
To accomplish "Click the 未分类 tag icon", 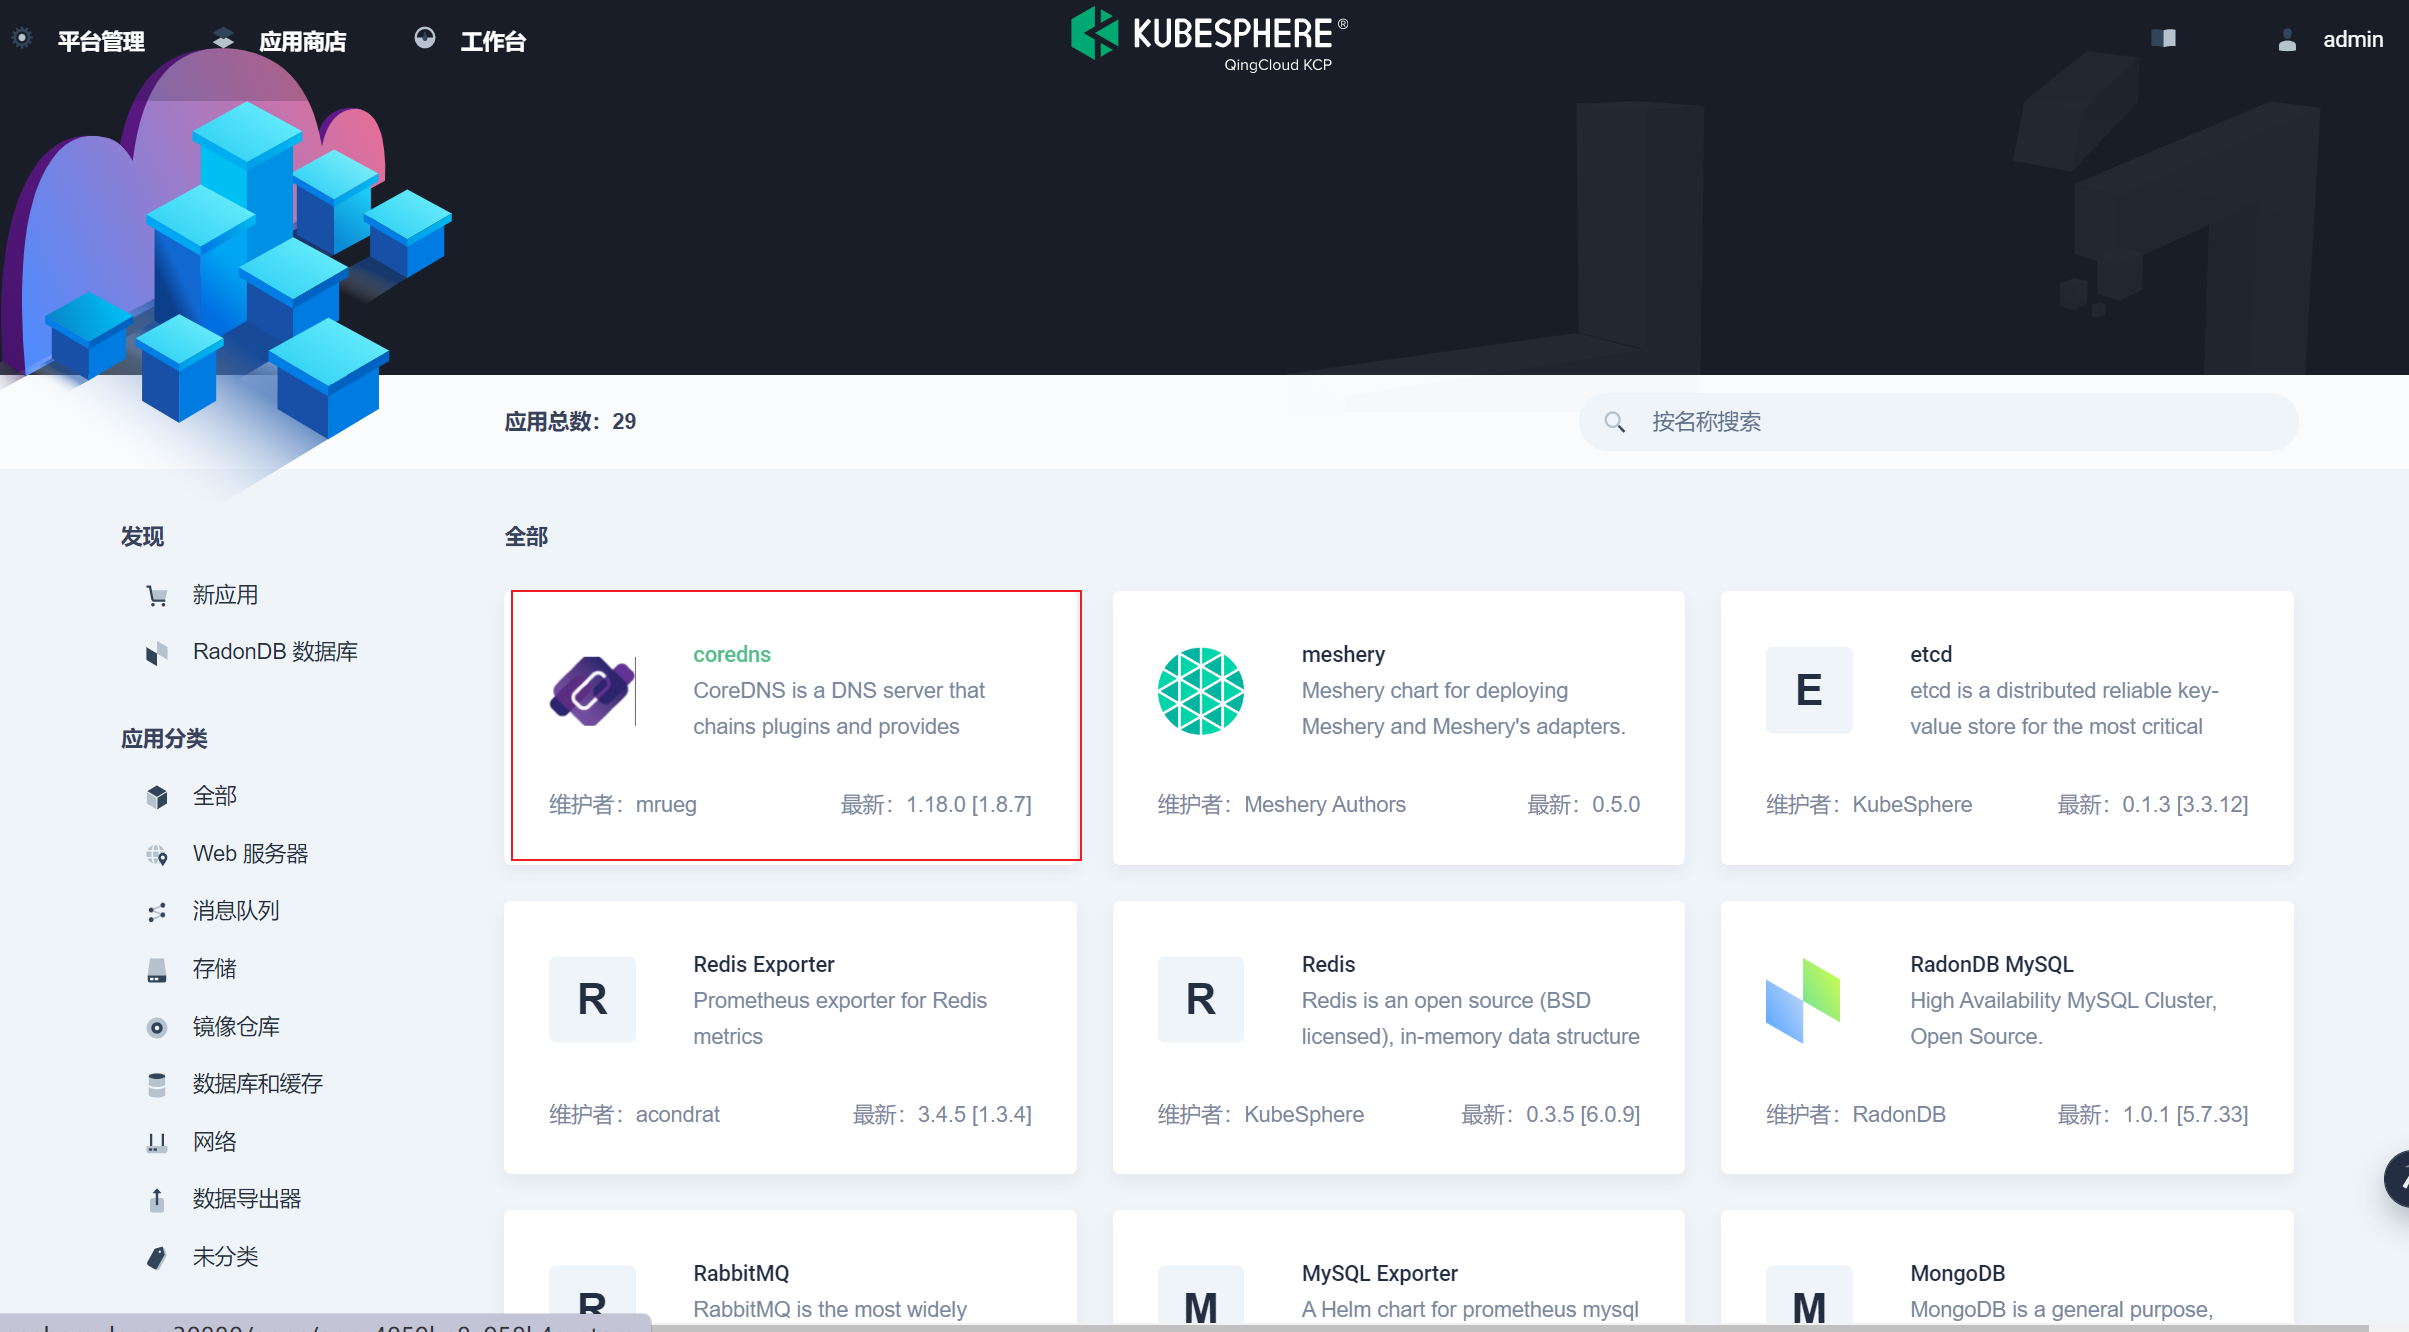I will [157, 1258].
